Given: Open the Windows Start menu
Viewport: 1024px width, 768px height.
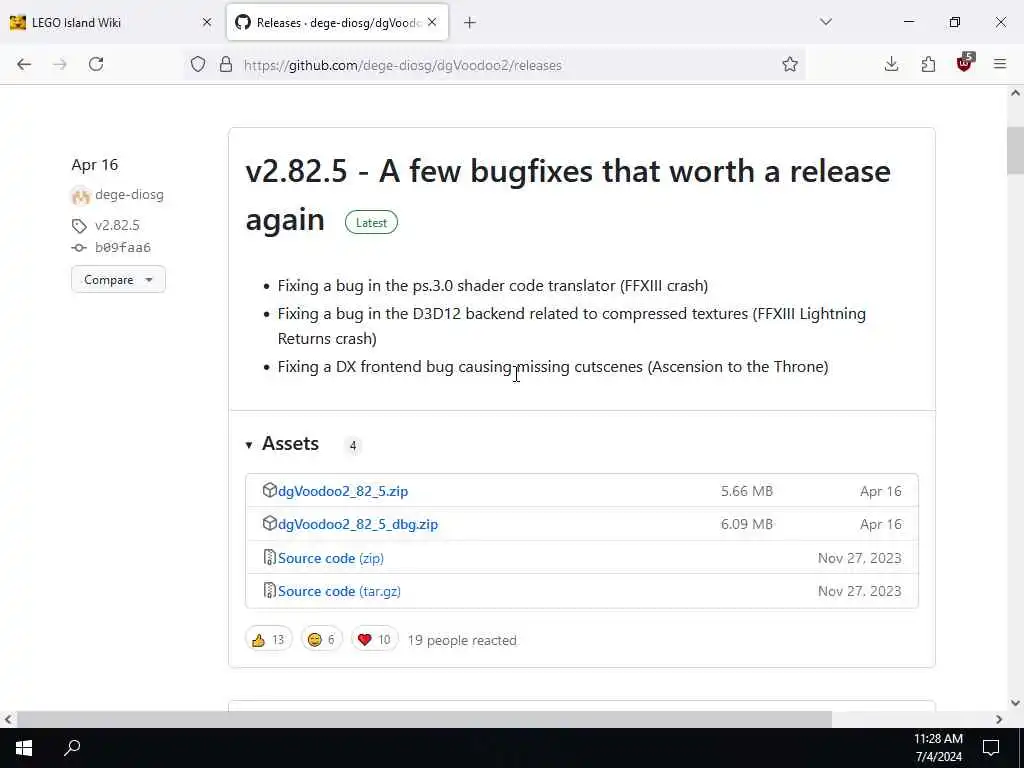Looking at the screenshot, I should point(24,748).
